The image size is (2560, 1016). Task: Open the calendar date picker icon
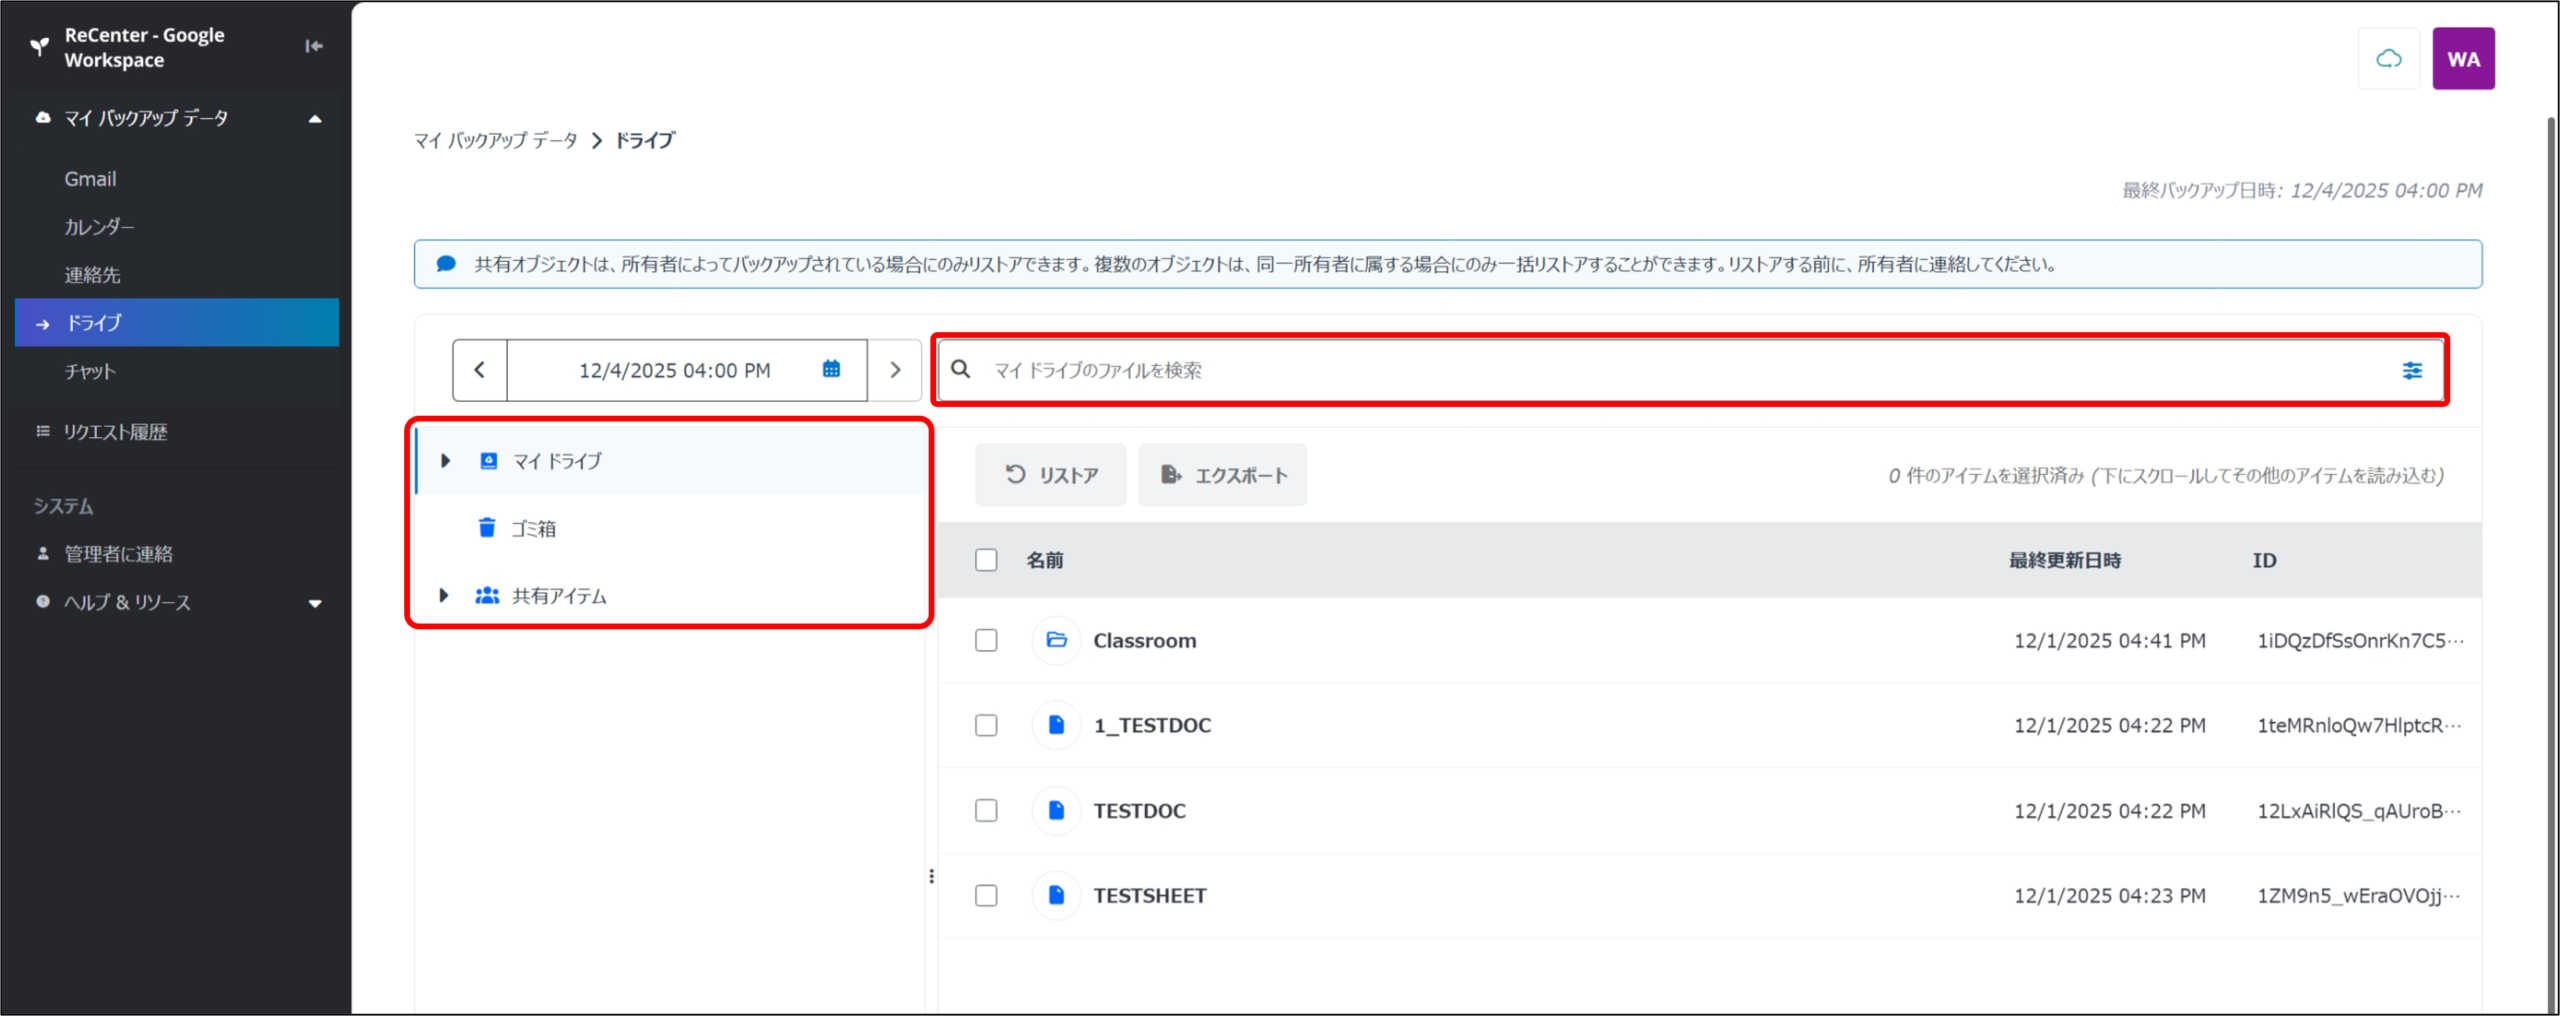pyautogui.click(x=831, y=370)
